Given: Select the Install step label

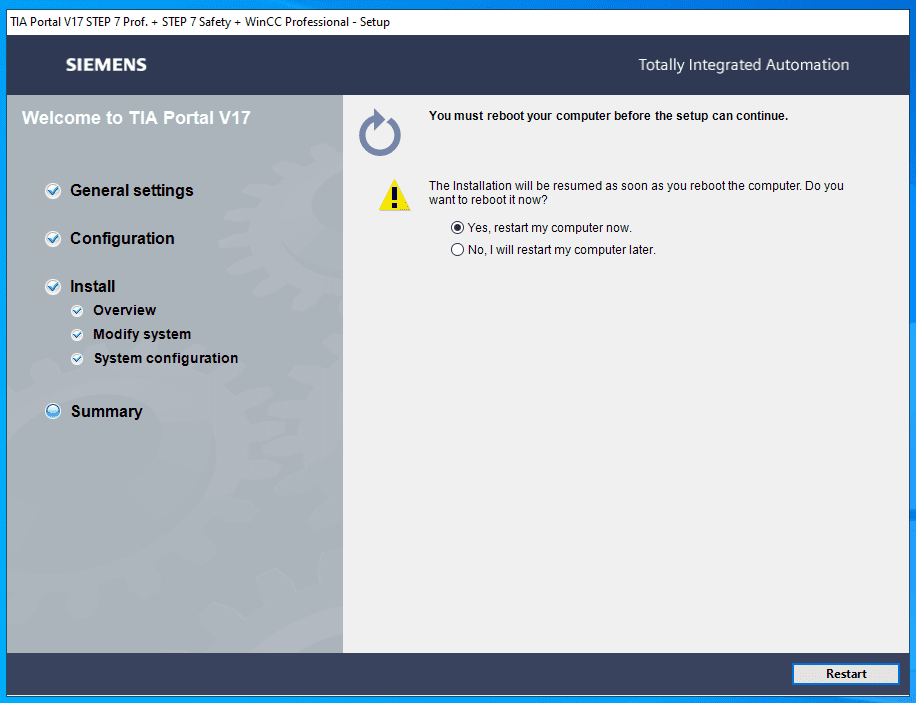Looking at the screenshot, I should 92,286.
